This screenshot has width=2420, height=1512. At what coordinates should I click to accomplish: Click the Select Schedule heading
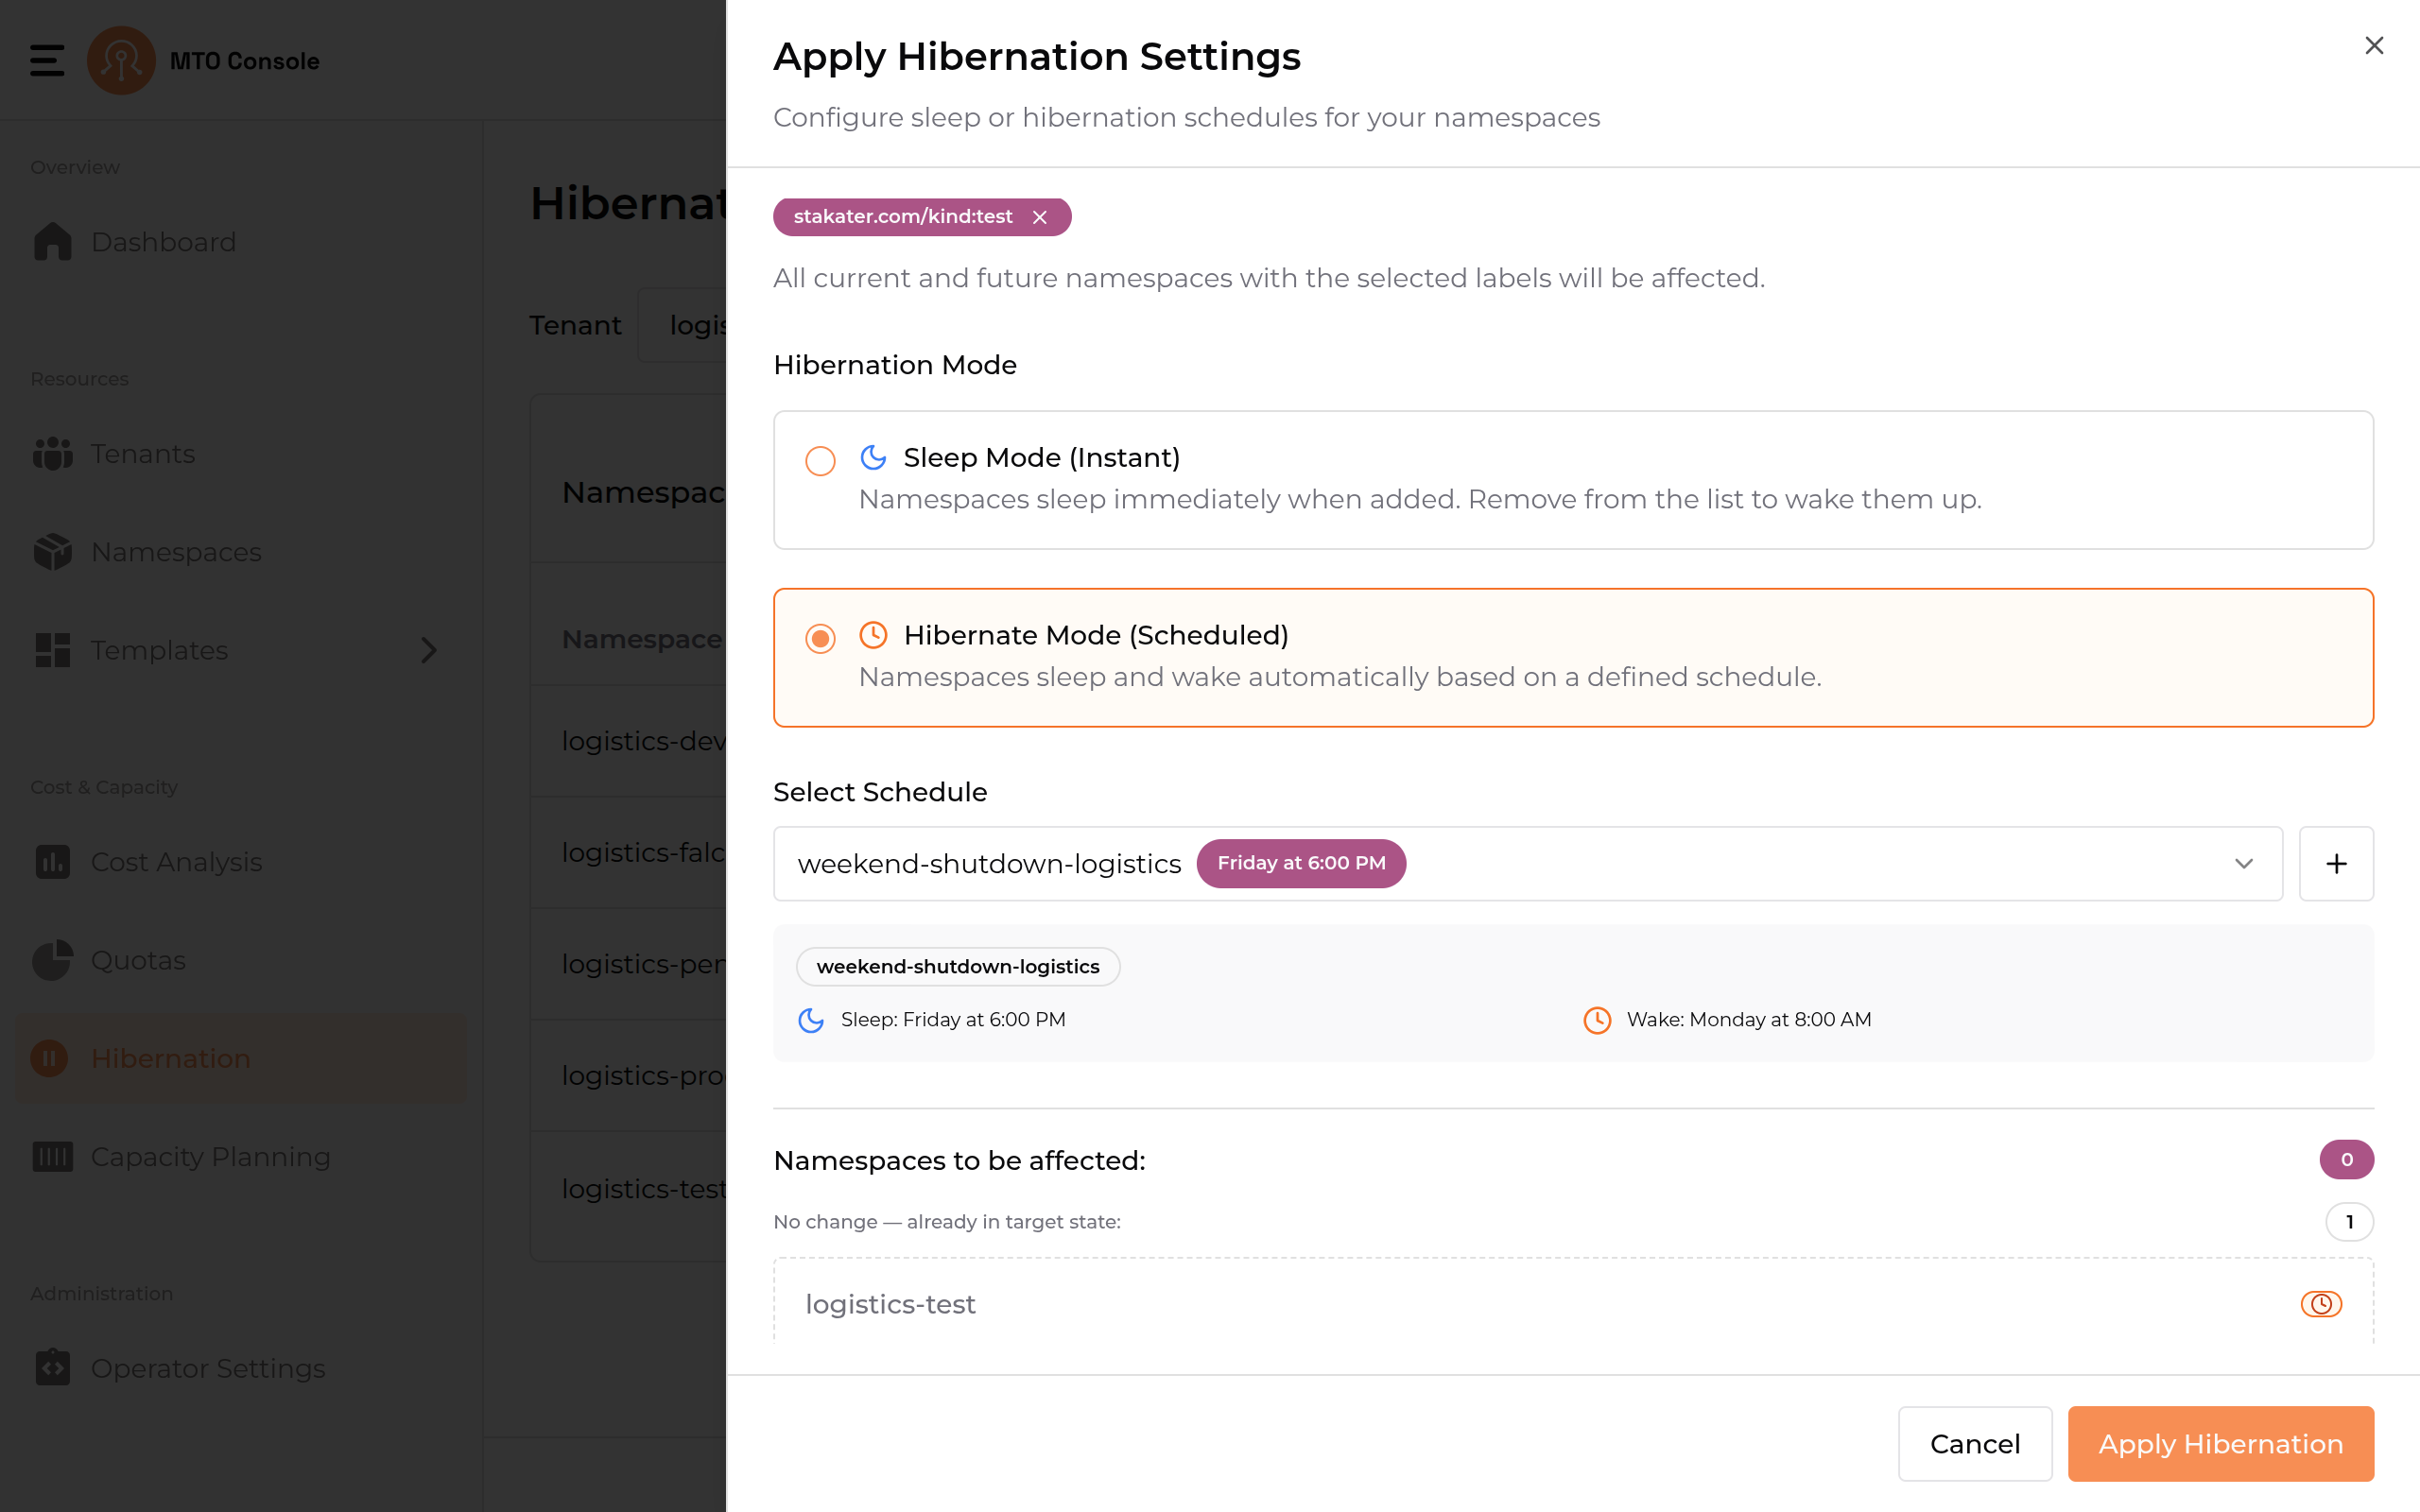(880, 792)
